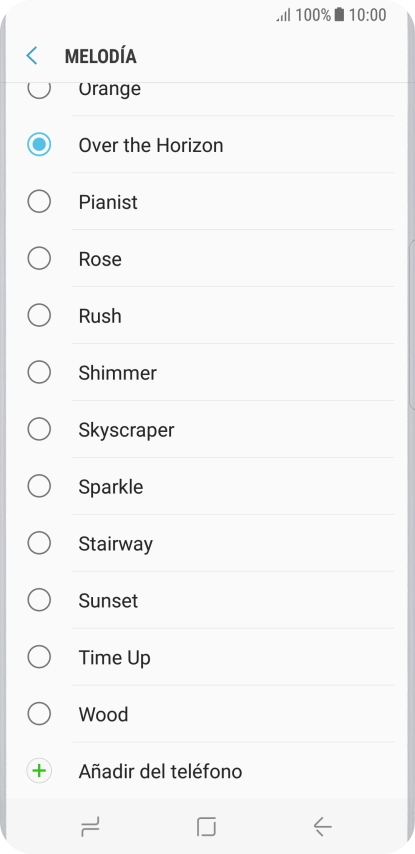Tap the battery status icon
Screen dimensions: 415x854
point(339,15)
